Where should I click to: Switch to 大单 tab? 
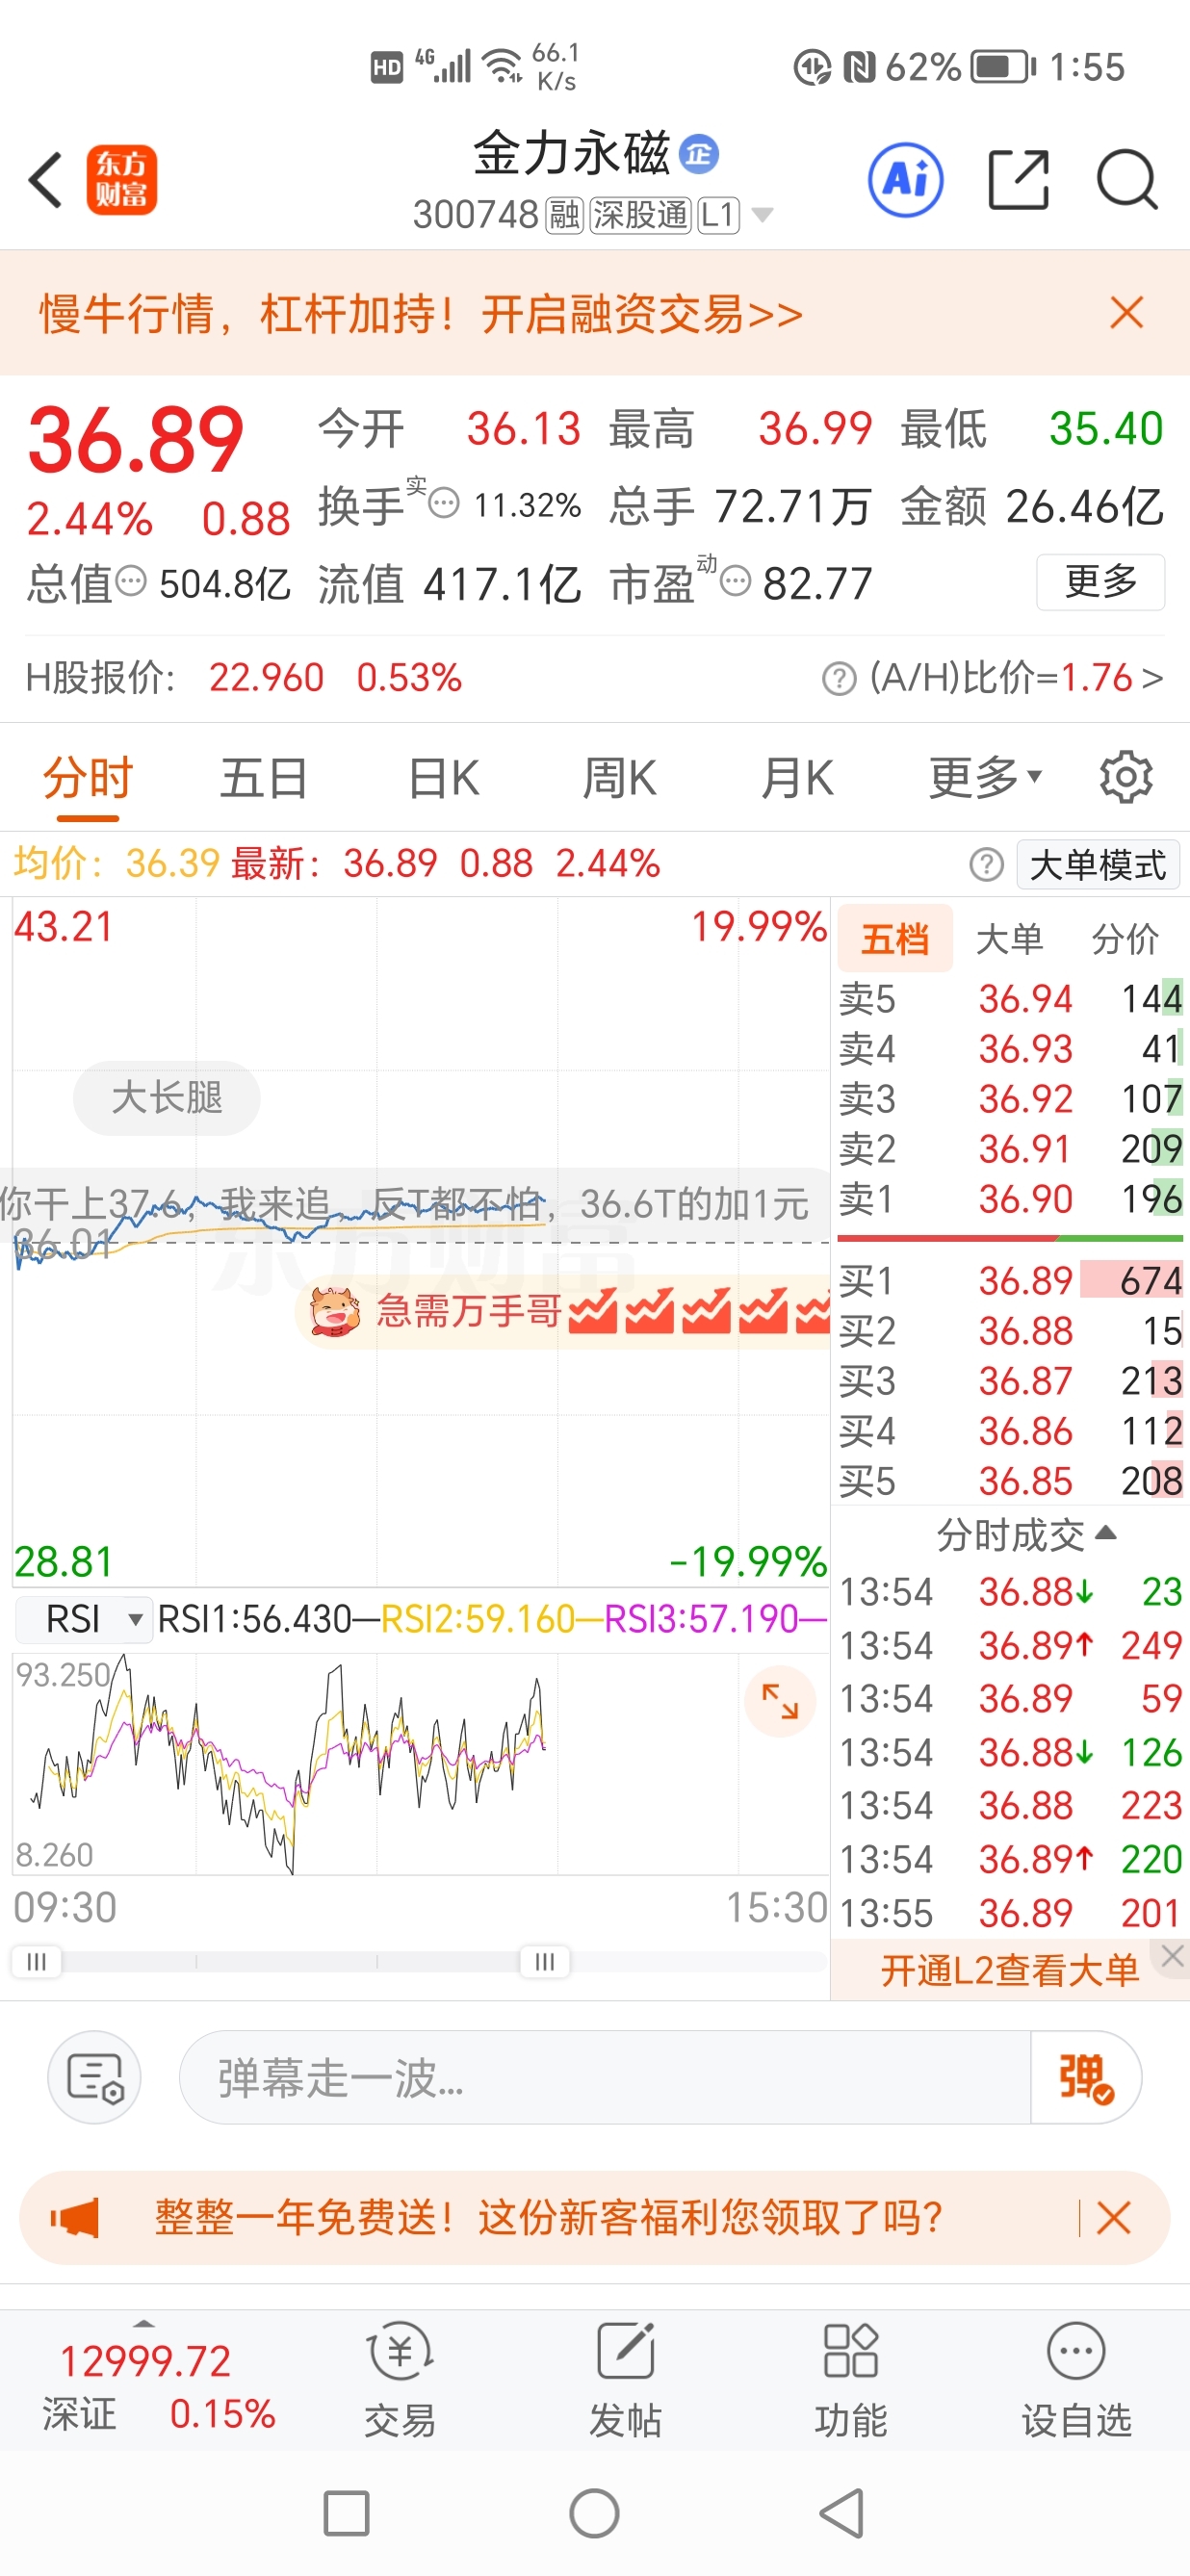[x=1009, y=939]
